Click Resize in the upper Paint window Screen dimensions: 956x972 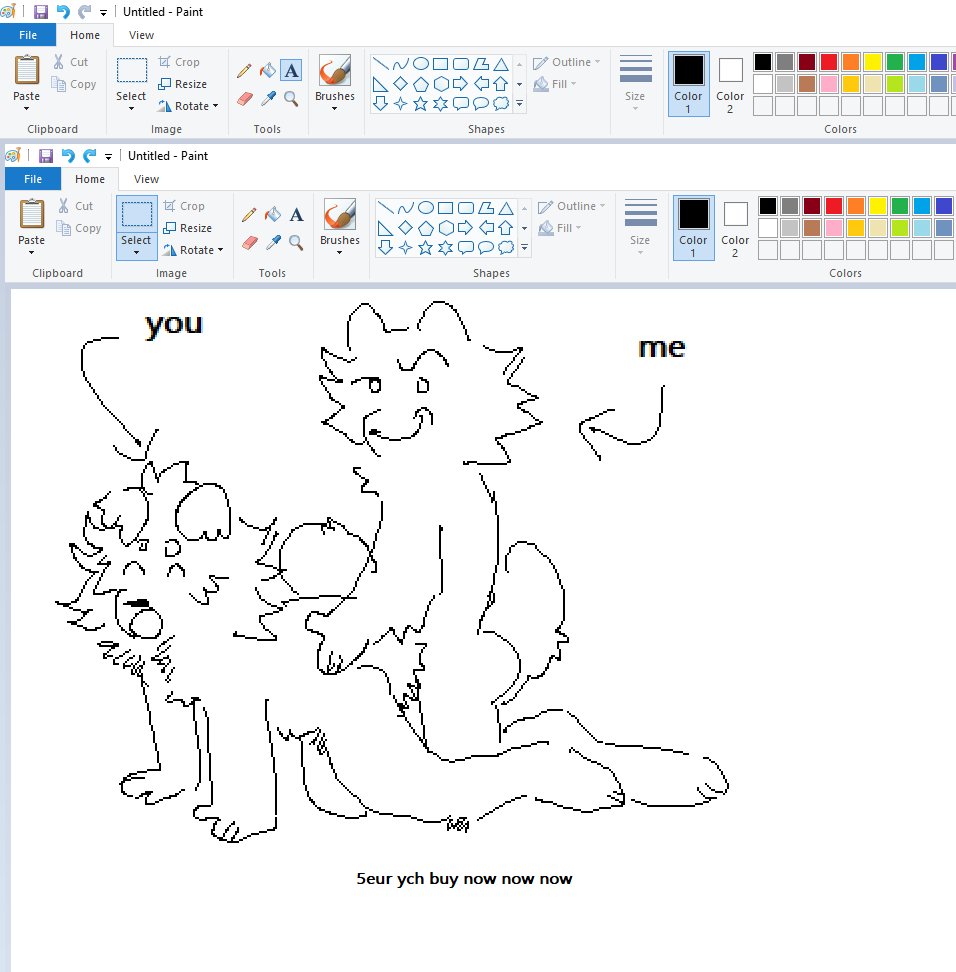[x=183, y=84]
